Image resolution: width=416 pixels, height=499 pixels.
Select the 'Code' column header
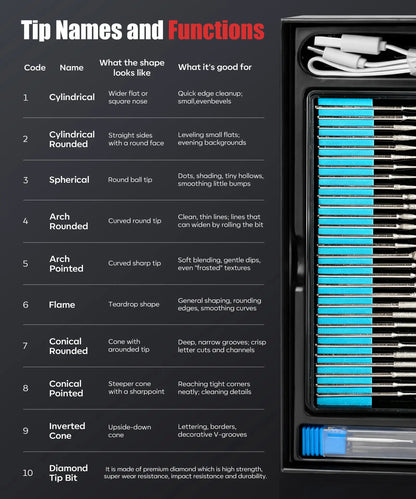pyautogui.click(x=35, y=68)
